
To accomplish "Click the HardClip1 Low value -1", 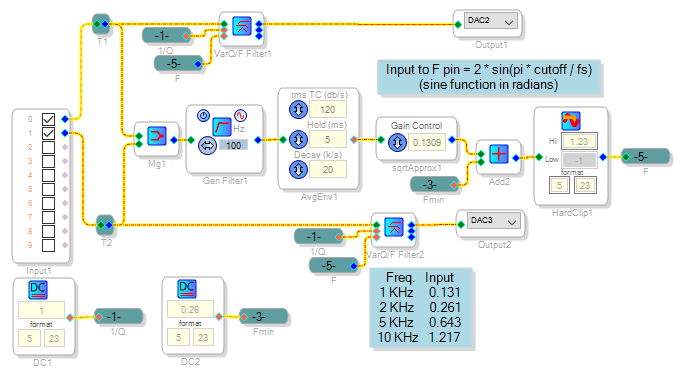I will (579, 160).
